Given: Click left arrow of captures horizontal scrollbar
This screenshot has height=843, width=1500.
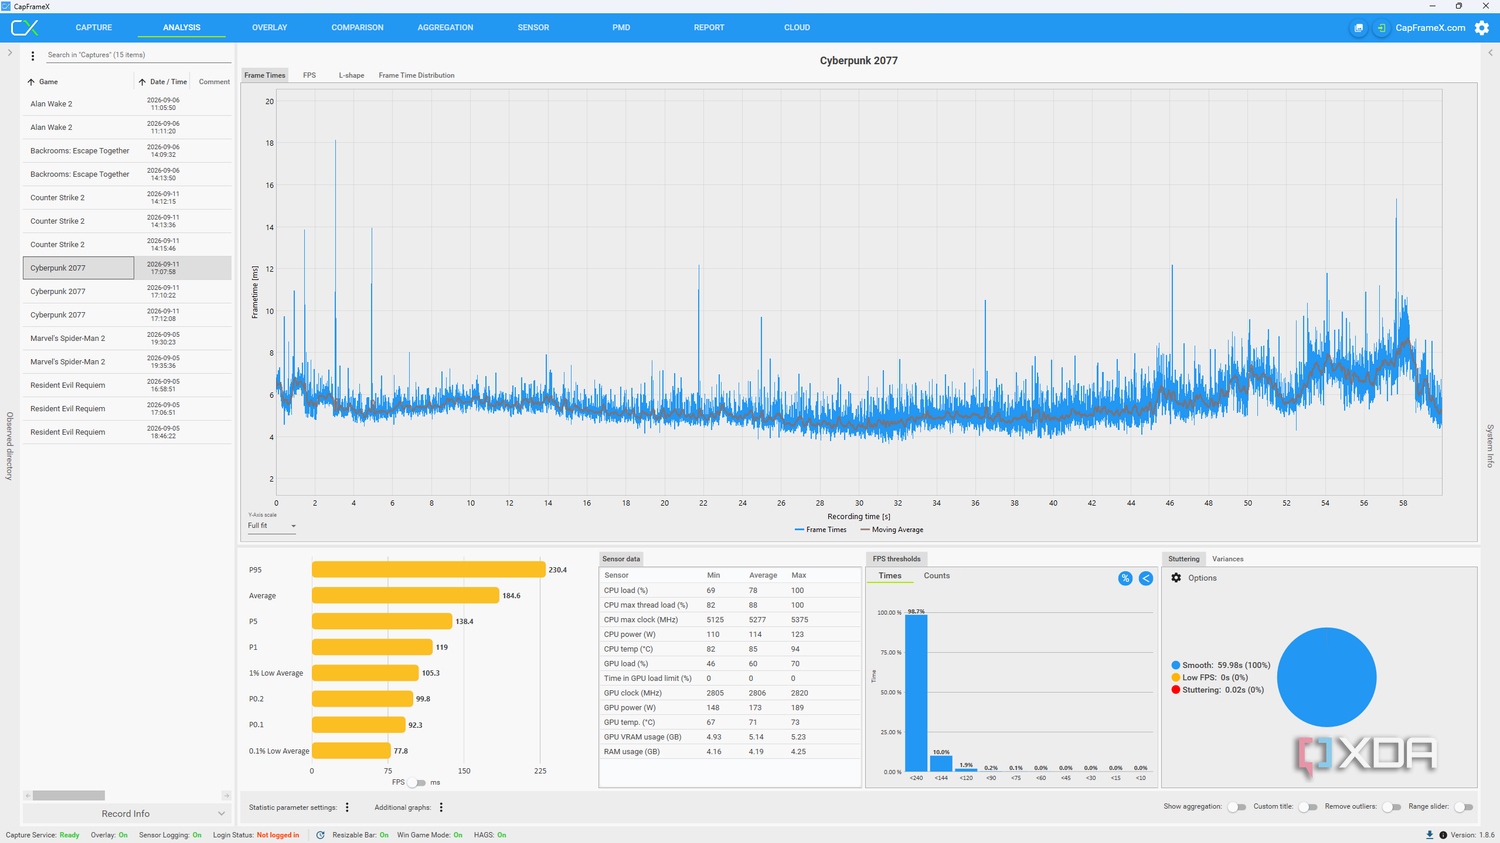Looking at the screenshot, I should click(x=28, y=796).
